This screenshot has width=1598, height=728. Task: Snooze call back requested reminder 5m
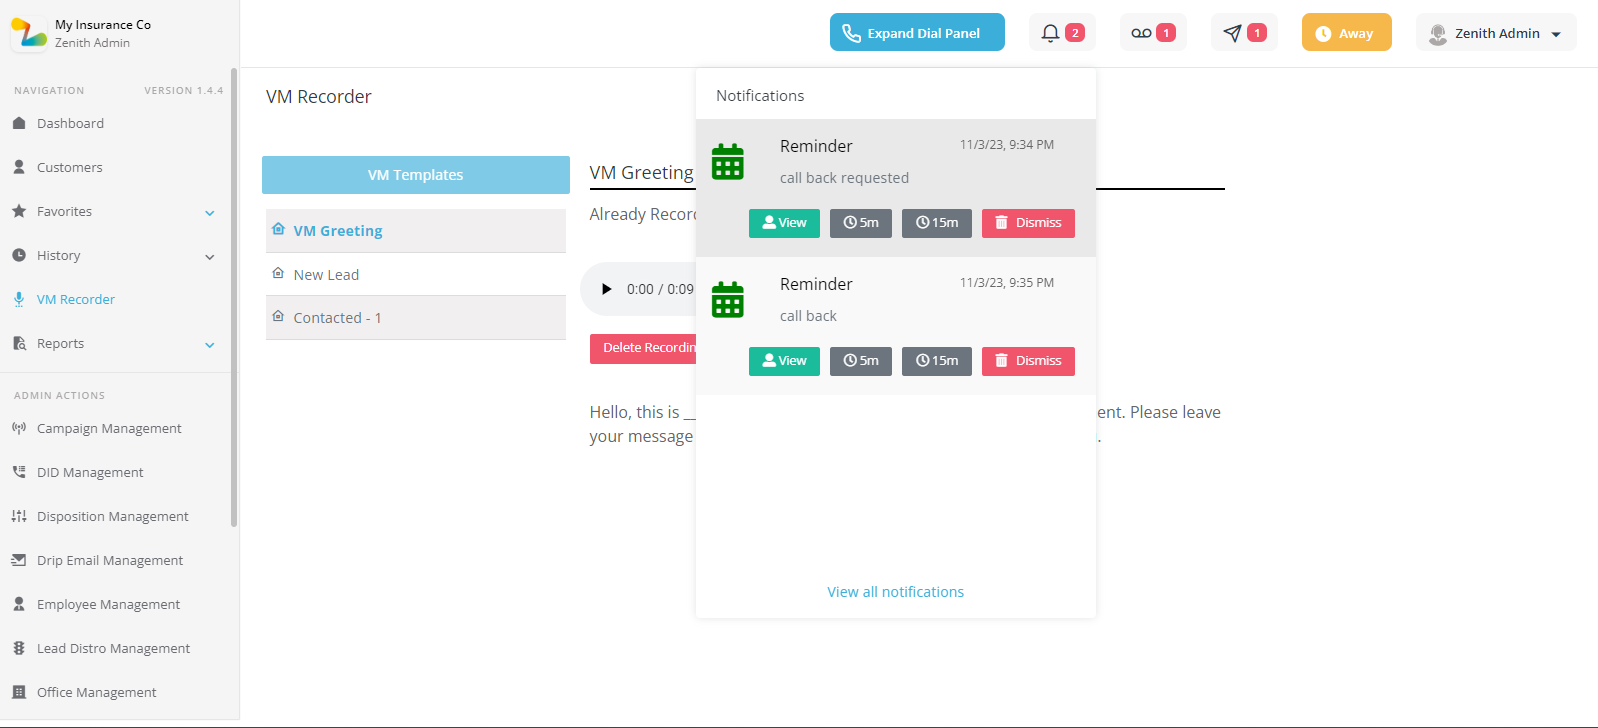tap(860, 223)
